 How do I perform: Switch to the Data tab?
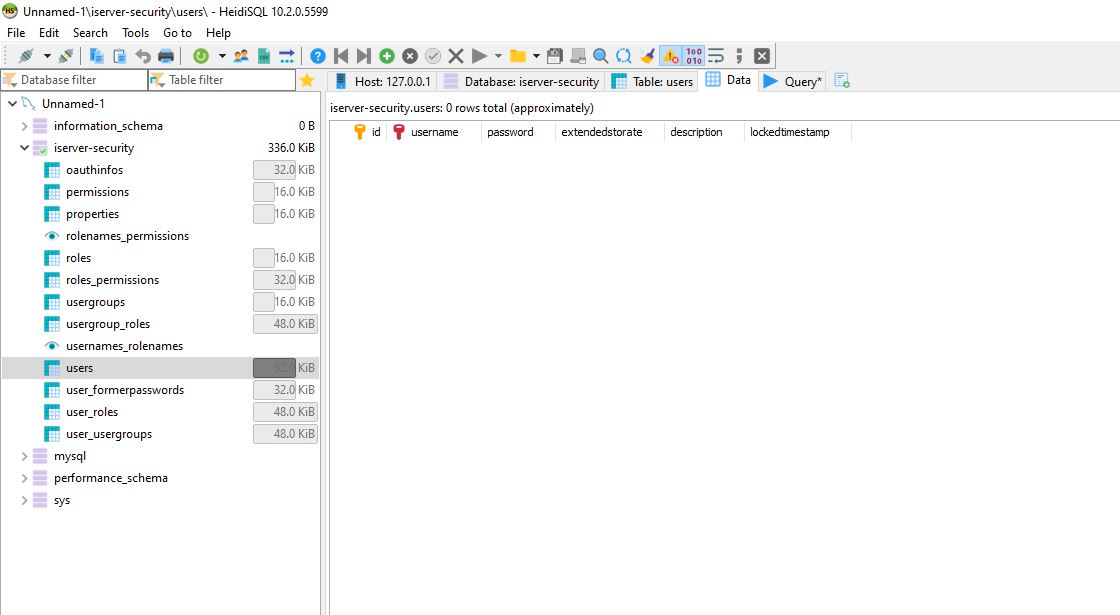point(729,80)
